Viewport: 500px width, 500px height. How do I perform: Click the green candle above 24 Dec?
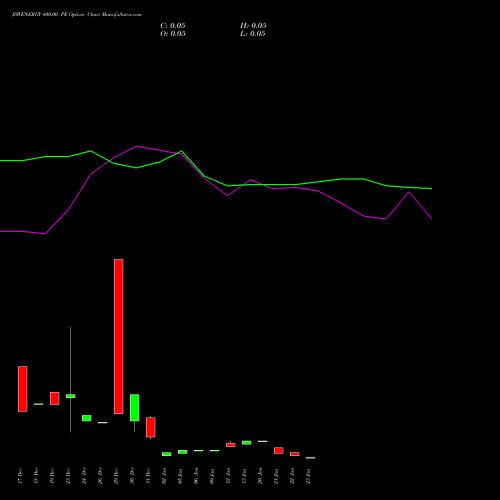coord(87,418)
